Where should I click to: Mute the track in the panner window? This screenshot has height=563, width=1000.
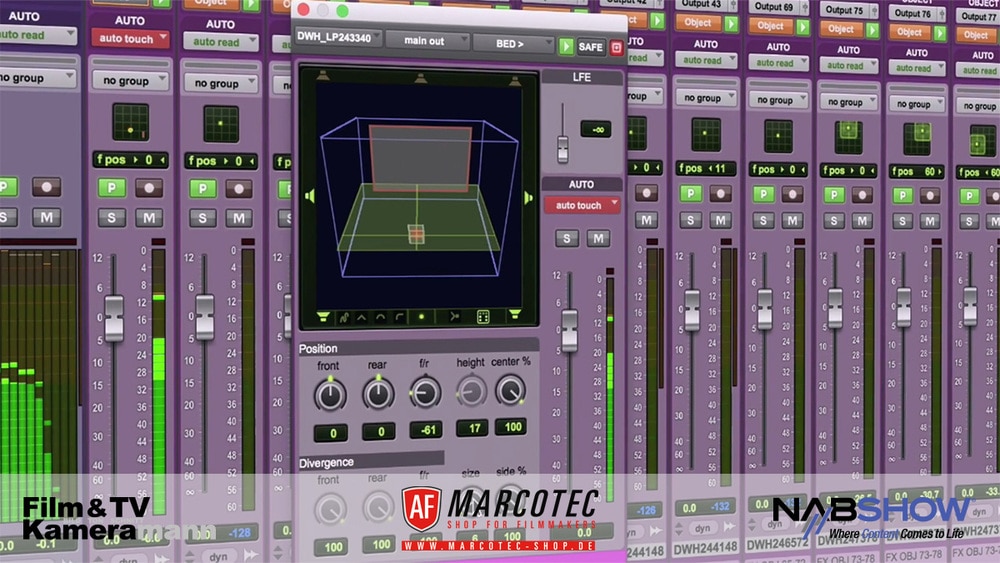coord(598,238)
